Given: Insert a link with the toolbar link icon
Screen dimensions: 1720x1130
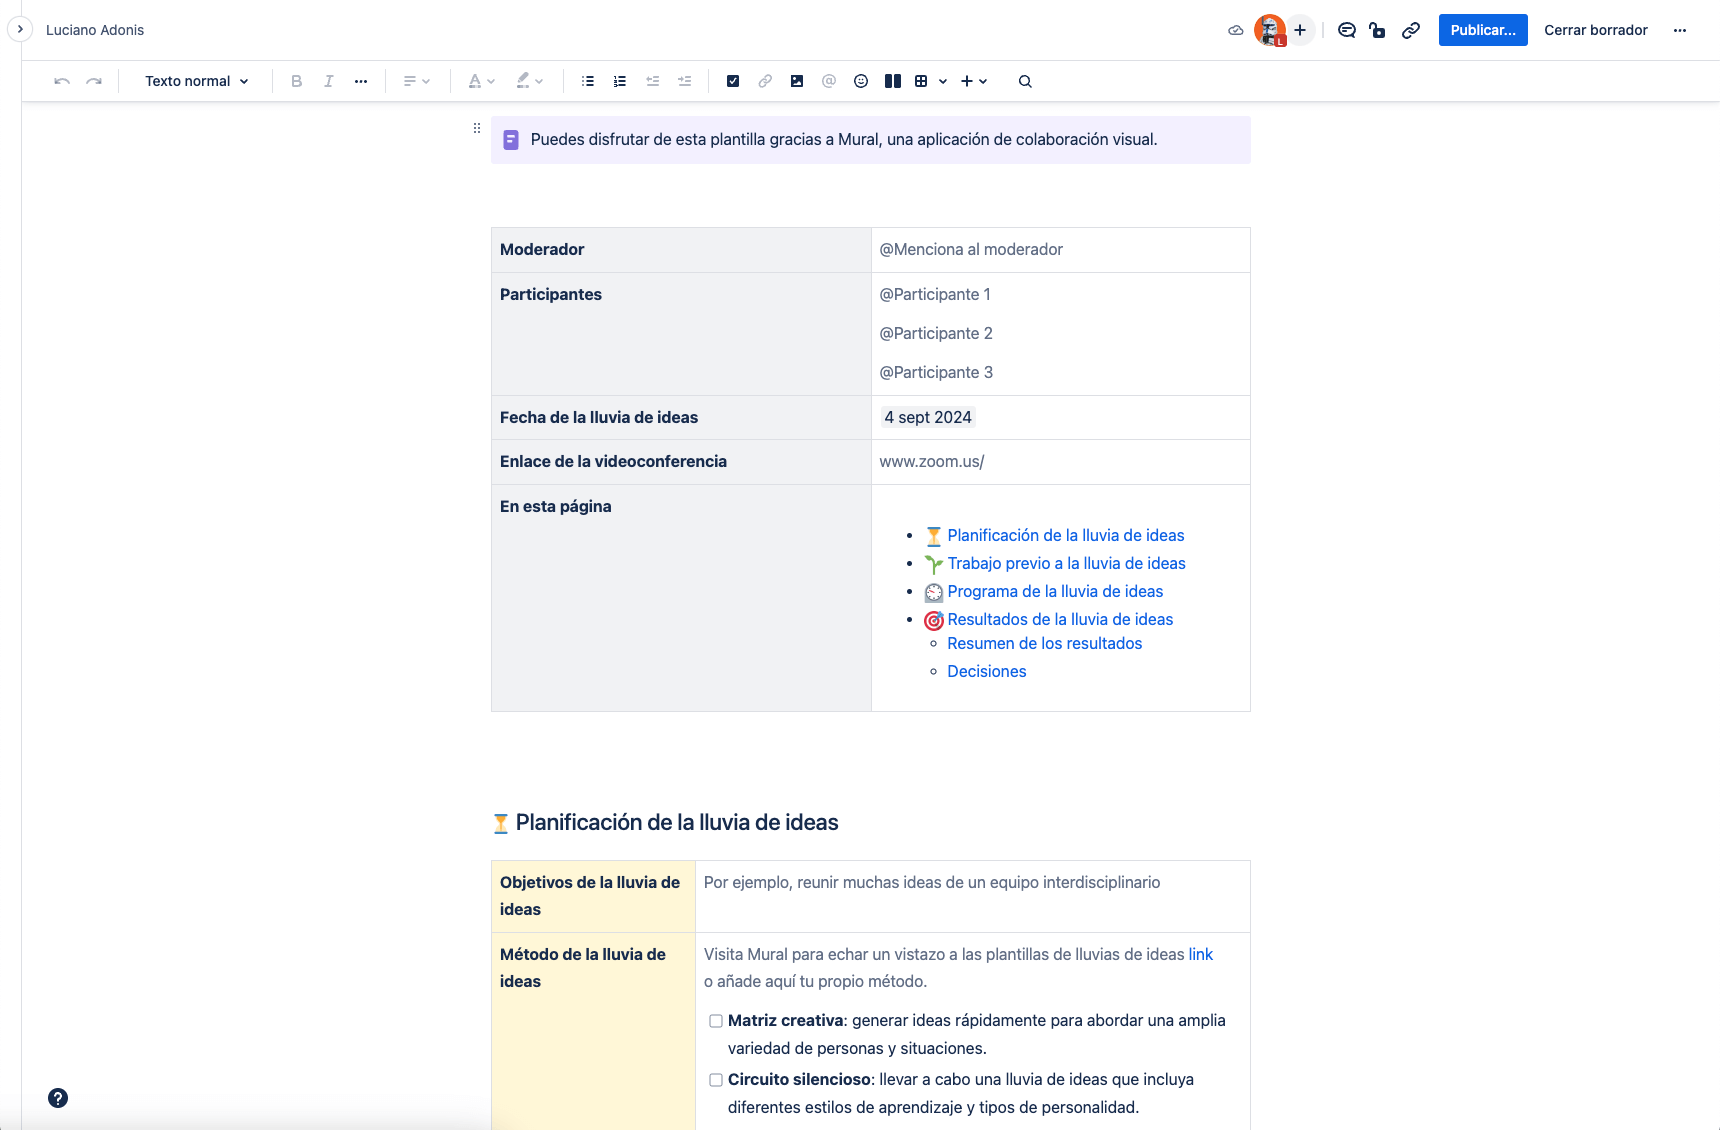Looking at the screenshot, I should (x=765, y=81).
